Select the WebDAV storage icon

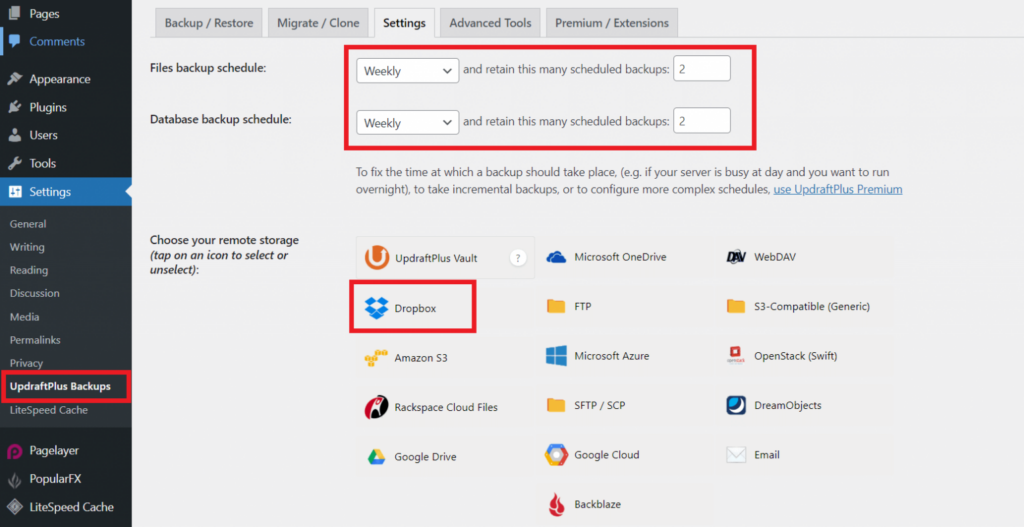(x=736, y=257)
